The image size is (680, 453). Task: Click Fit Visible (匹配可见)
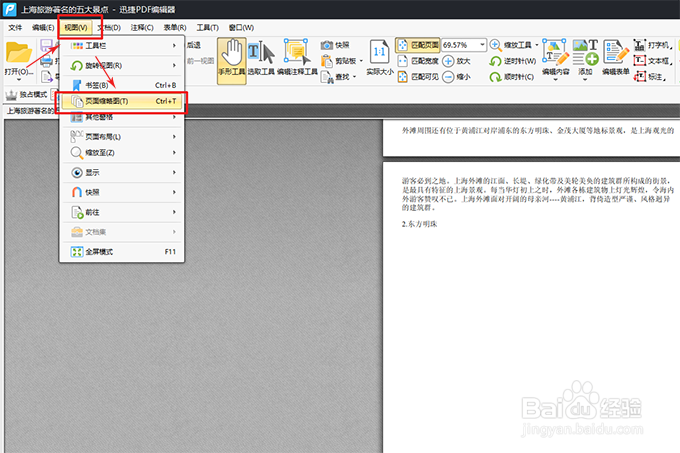(x=418, y=77)
